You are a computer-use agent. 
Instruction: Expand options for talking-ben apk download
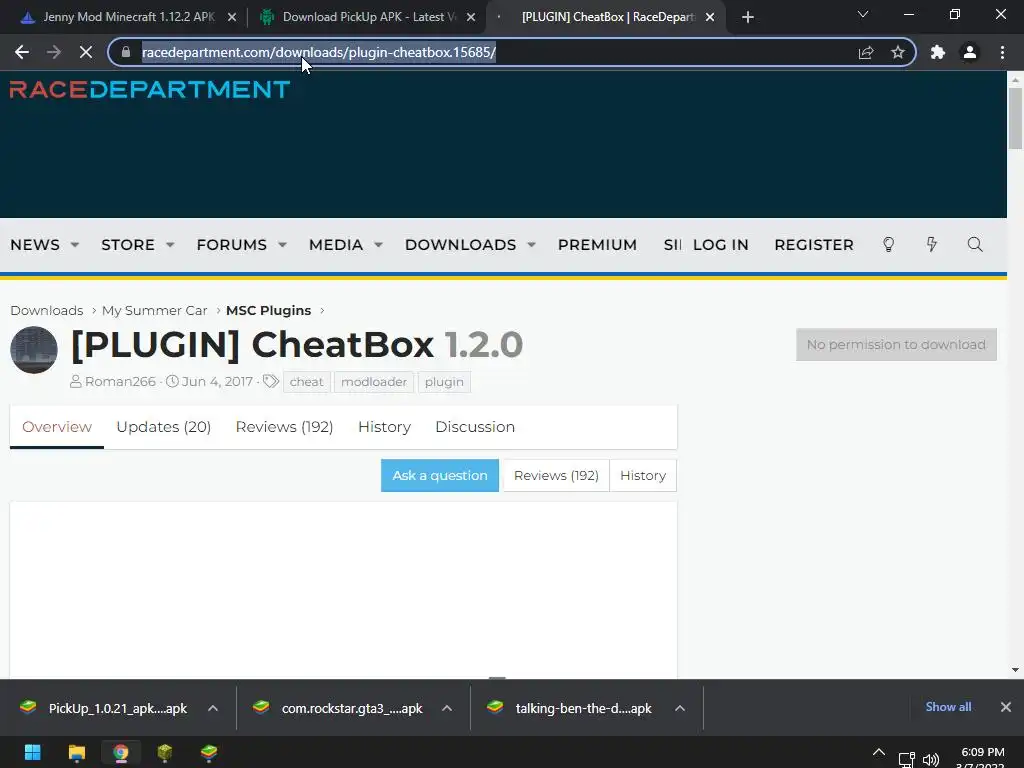(680, 708)
